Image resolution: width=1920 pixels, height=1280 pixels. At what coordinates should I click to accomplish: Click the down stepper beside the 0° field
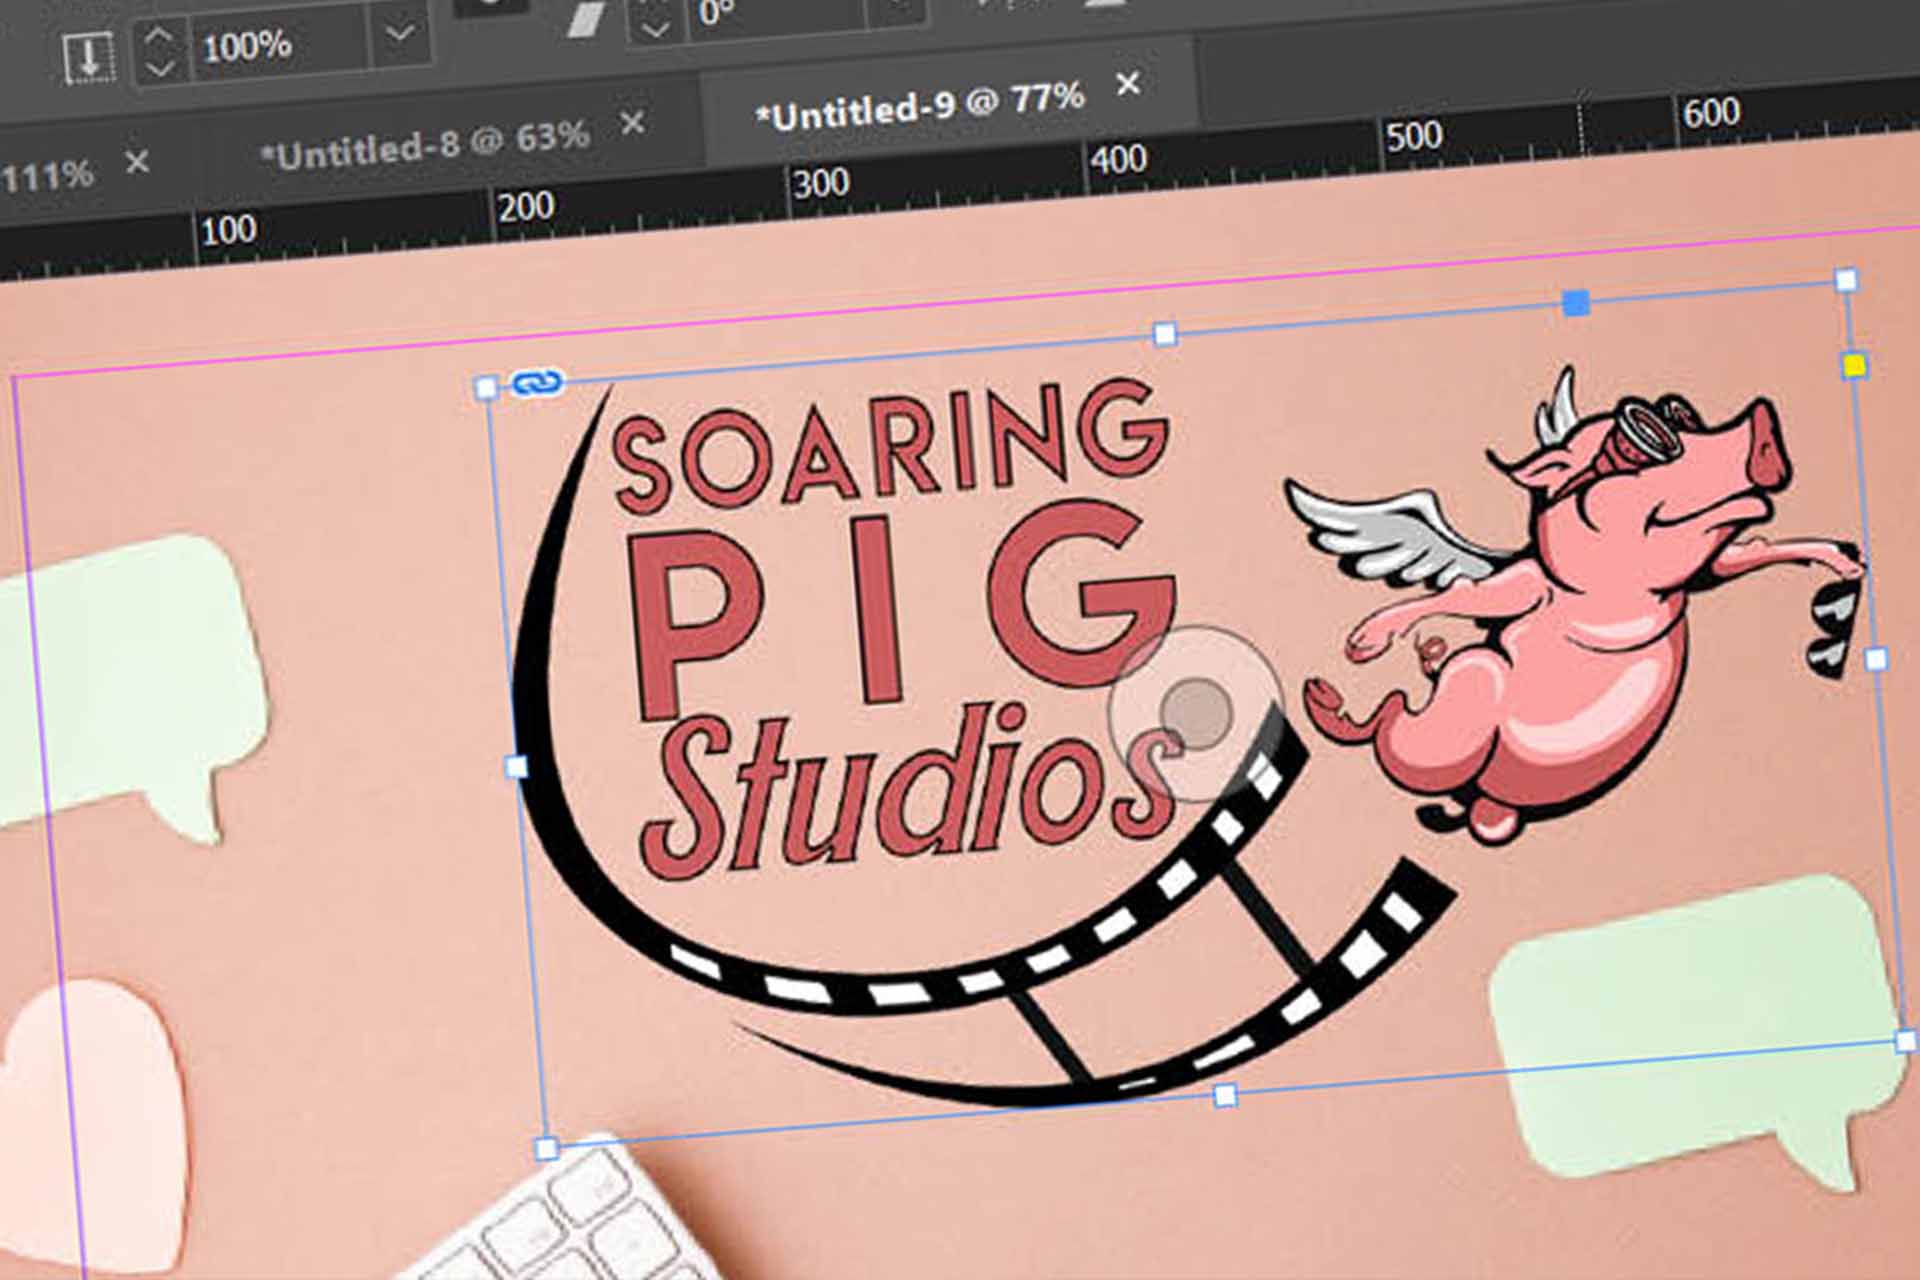[655, 29]
